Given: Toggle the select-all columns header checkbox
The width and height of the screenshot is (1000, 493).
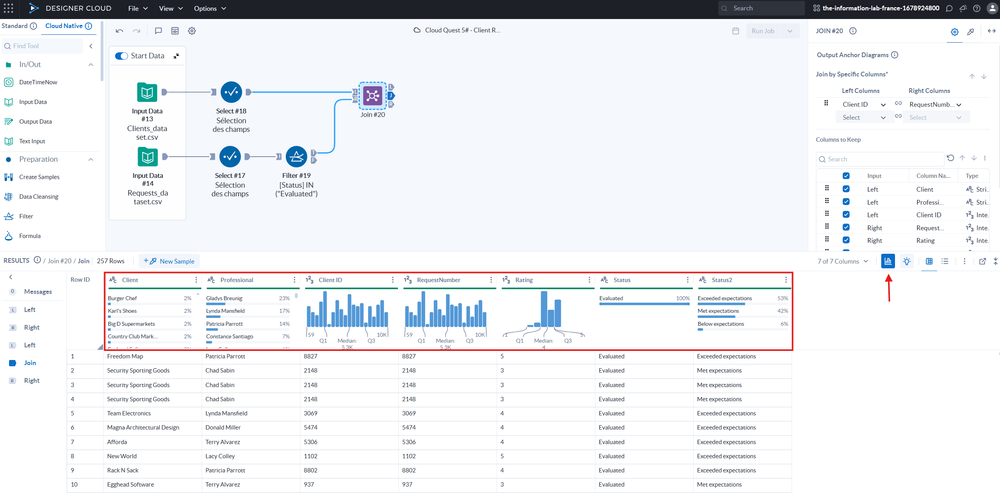Looking at the screenshot, I should point(847,175).
